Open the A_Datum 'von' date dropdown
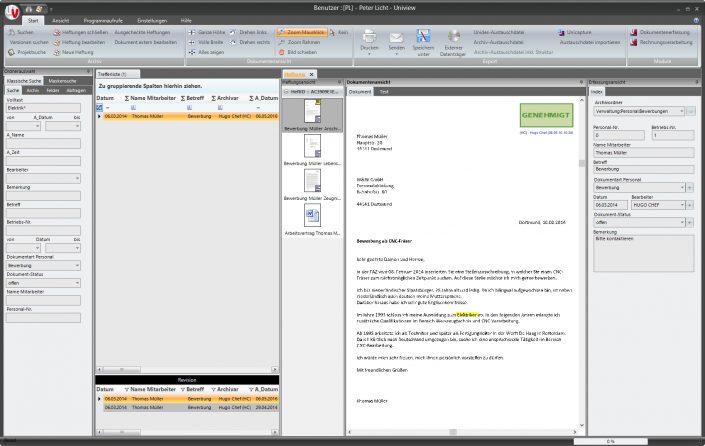This screenshot has height=446, width=705. (37, 126)
